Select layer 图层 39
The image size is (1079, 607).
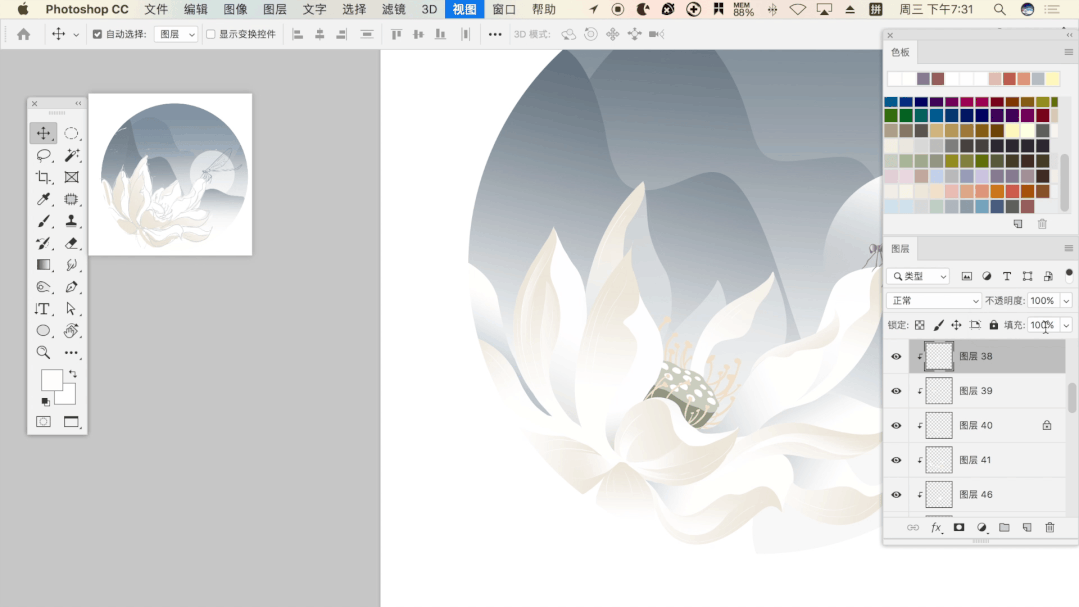[x=987, y=391]
